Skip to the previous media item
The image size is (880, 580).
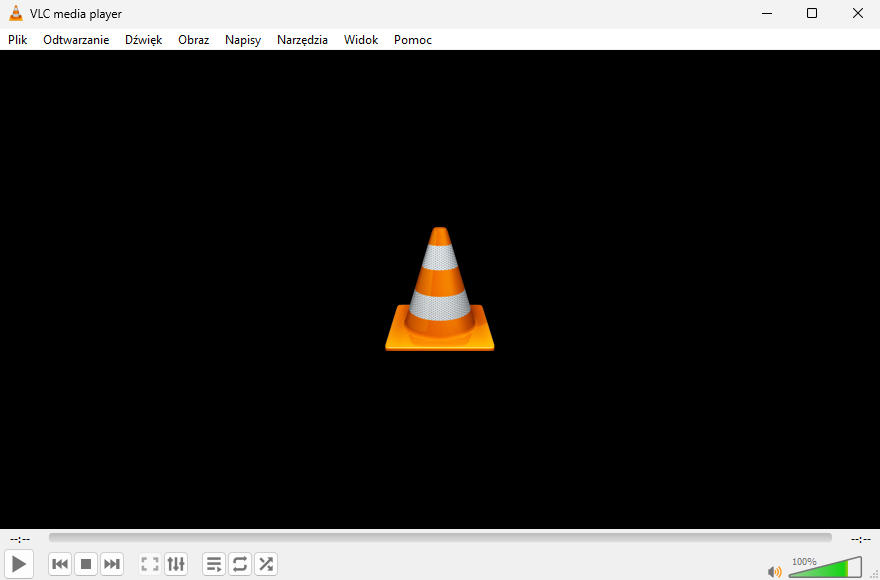[59, 563]
